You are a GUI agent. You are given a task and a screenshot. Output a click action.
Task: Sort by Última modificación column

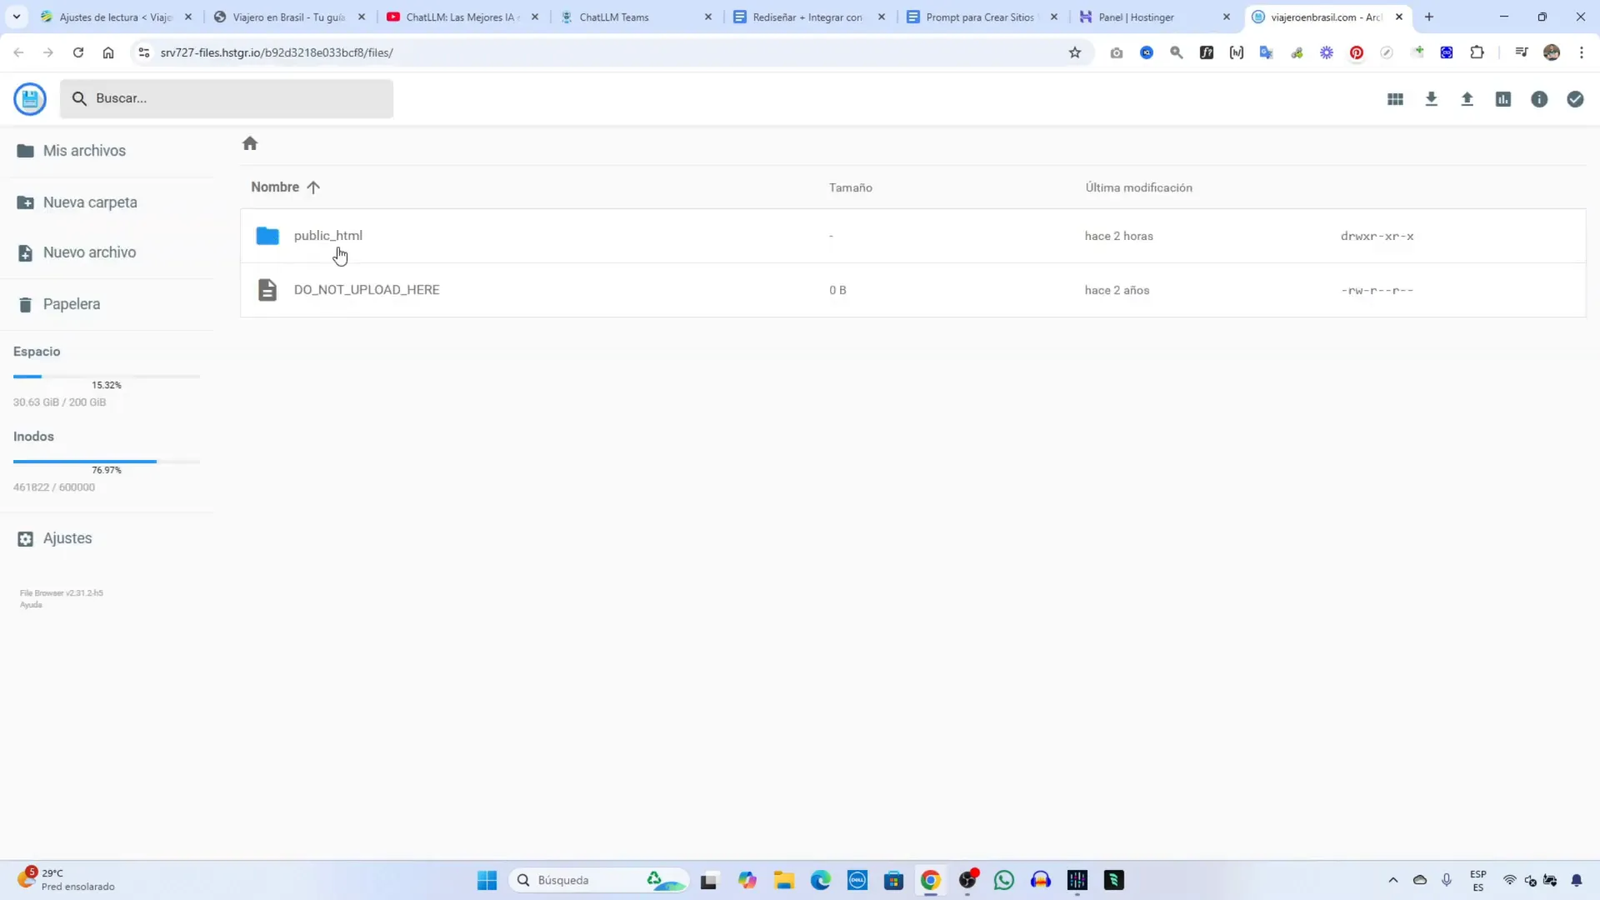click(x=1138, y=188)
